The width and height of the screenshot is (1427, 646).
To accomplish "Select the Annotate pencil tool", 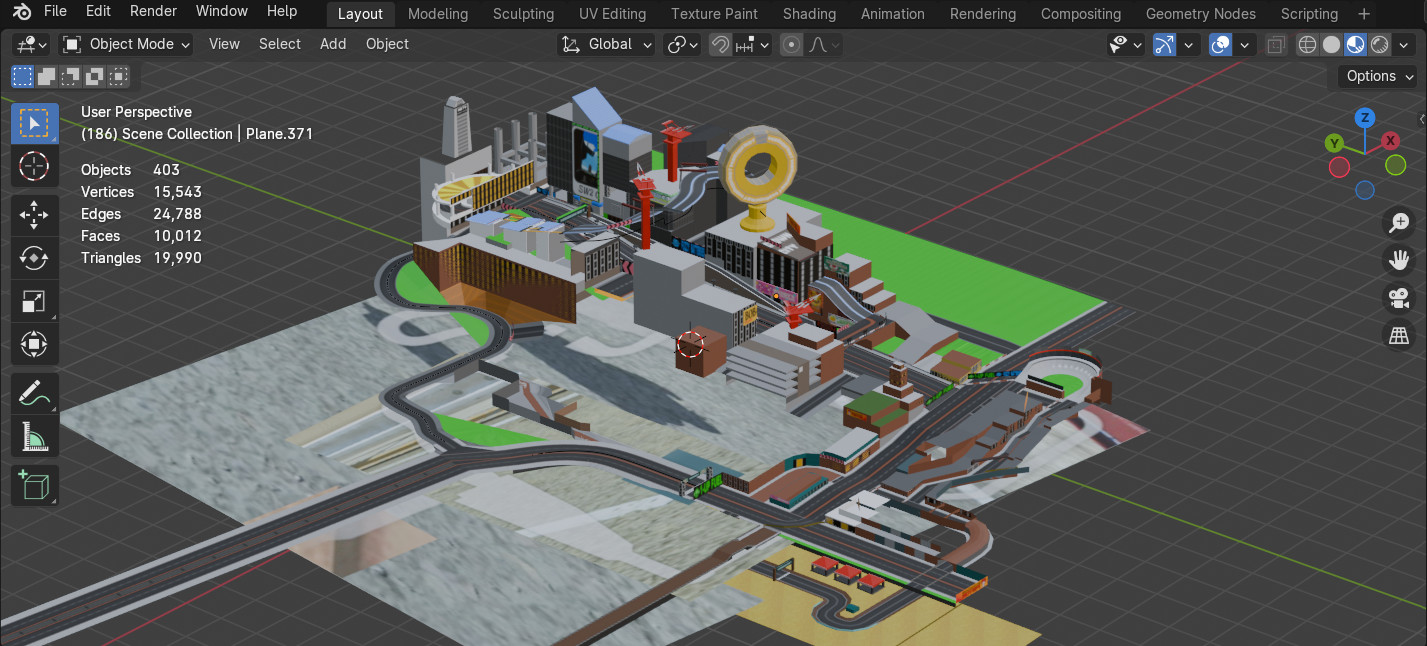I will point(34,394).
